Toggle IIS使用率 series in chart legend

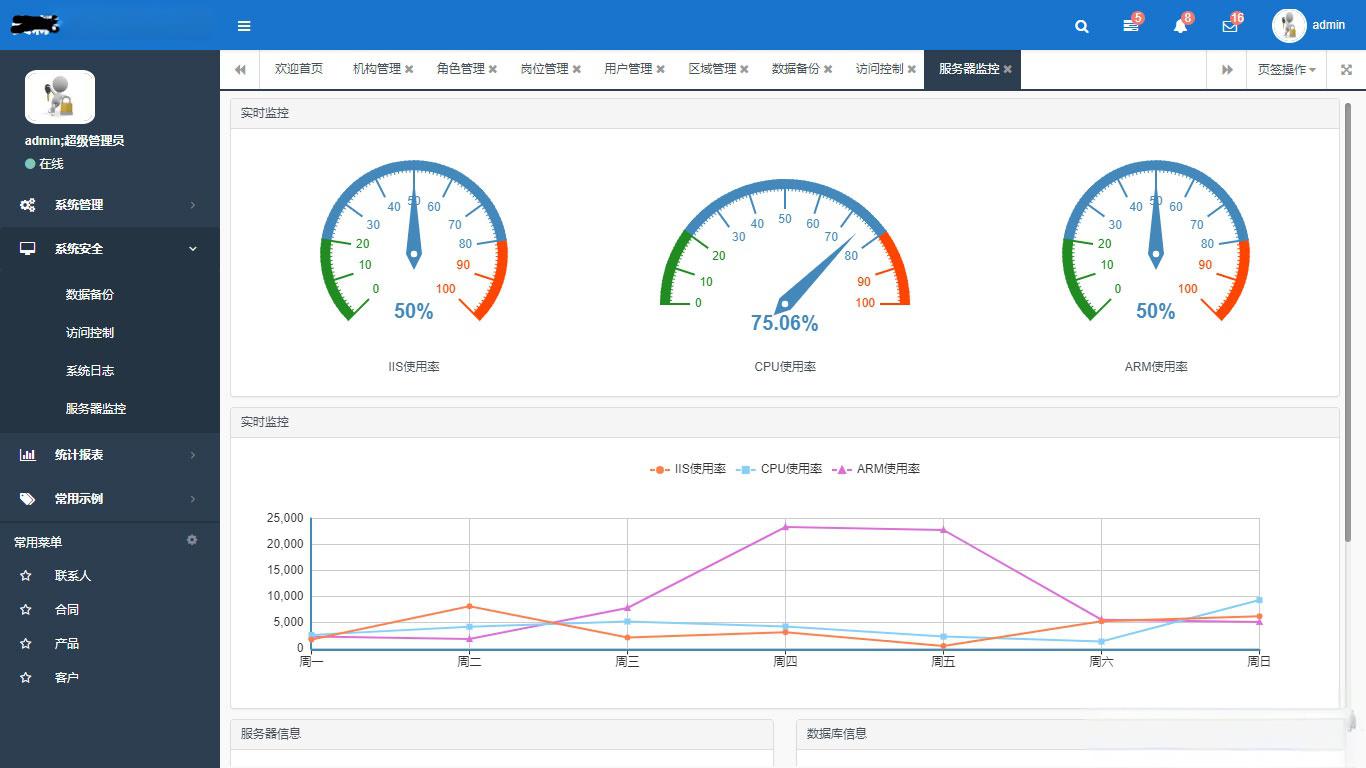click(x=688, y=469)
